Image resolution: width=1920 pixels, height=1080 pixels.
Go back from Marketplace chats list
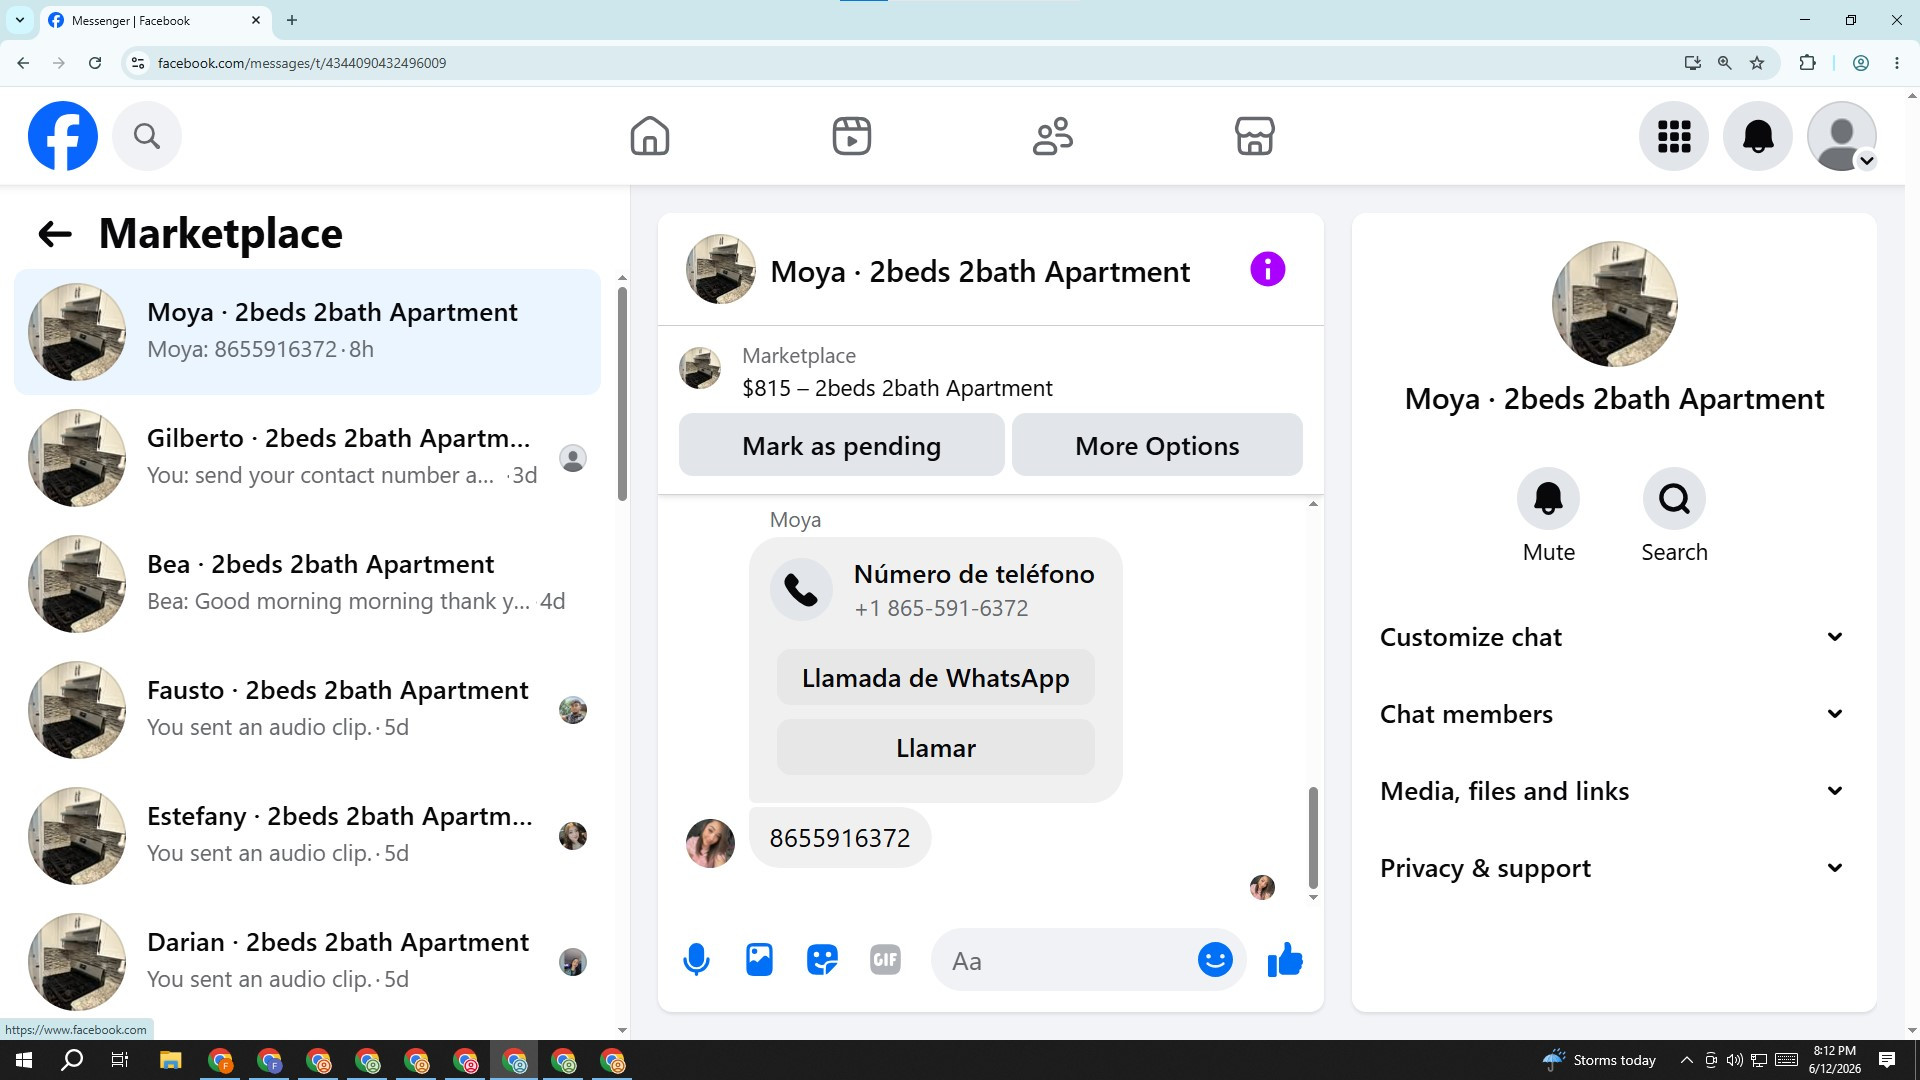pyautogui.click(x=55, y=234)
